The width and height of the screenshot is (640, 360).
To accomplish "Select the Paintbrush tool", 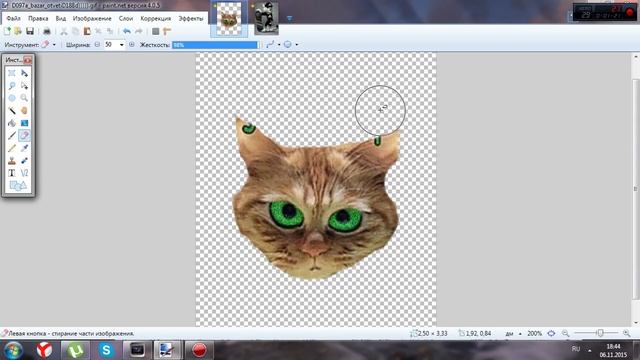I will click(12, 136).
